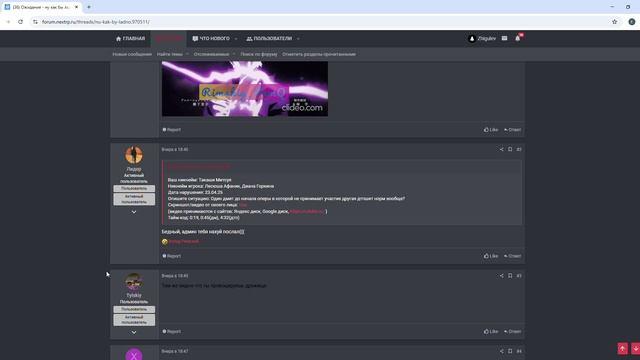The image size is (640, 360).
Task: Click the browser address bar URL
Action: pyautogui.click(x=96, y=22)
